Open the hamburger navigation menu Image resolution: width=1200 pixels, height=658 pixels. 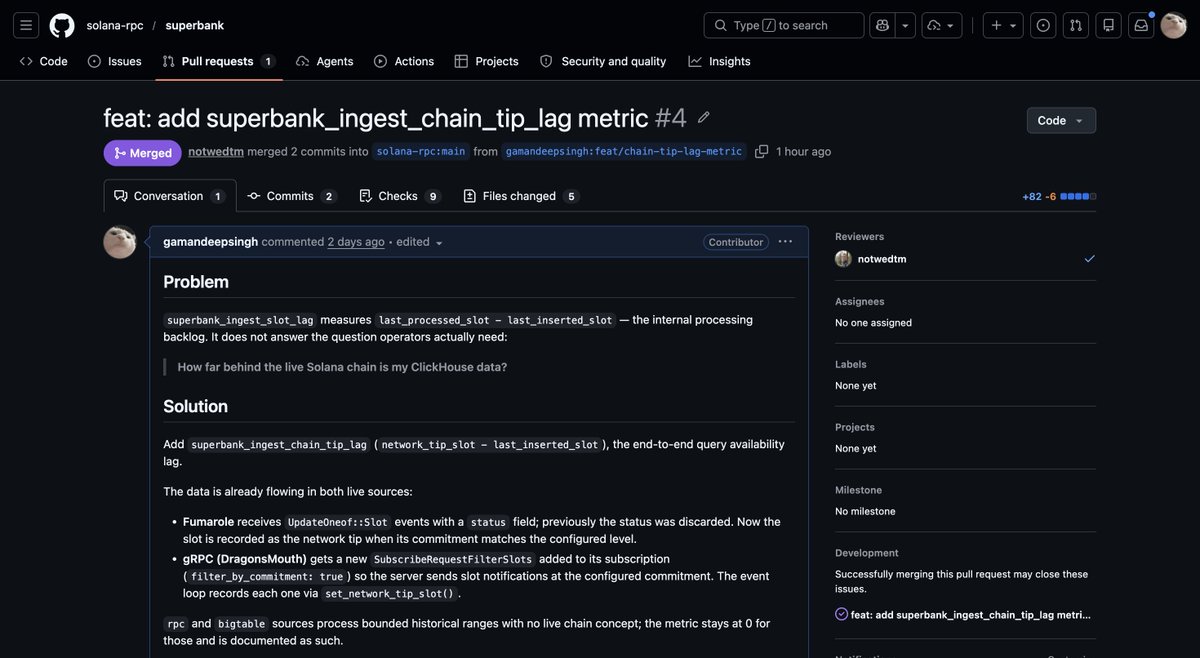(27, 25)
